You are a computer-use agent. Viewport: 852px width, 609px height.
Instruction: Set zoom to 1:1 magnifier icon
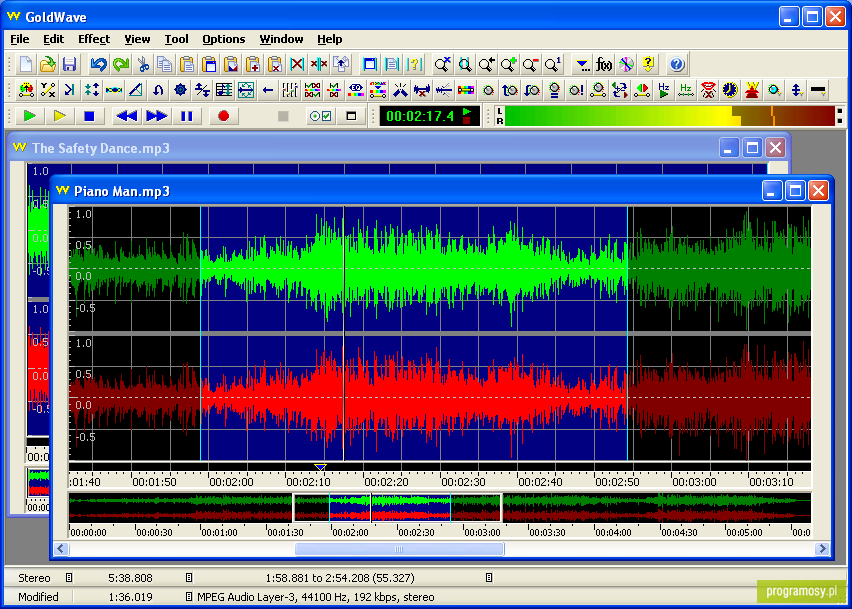pyautogui.click(x=553, y=65)
